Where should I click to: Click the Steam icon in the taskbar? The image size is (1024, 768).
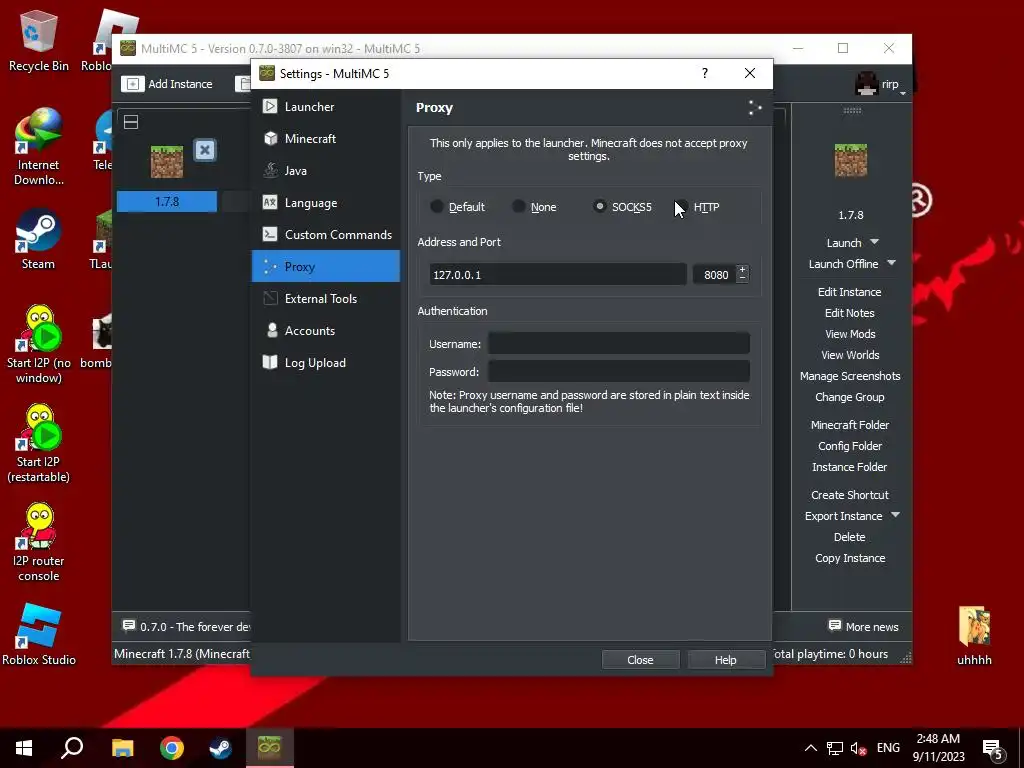(x=220, y=748)
